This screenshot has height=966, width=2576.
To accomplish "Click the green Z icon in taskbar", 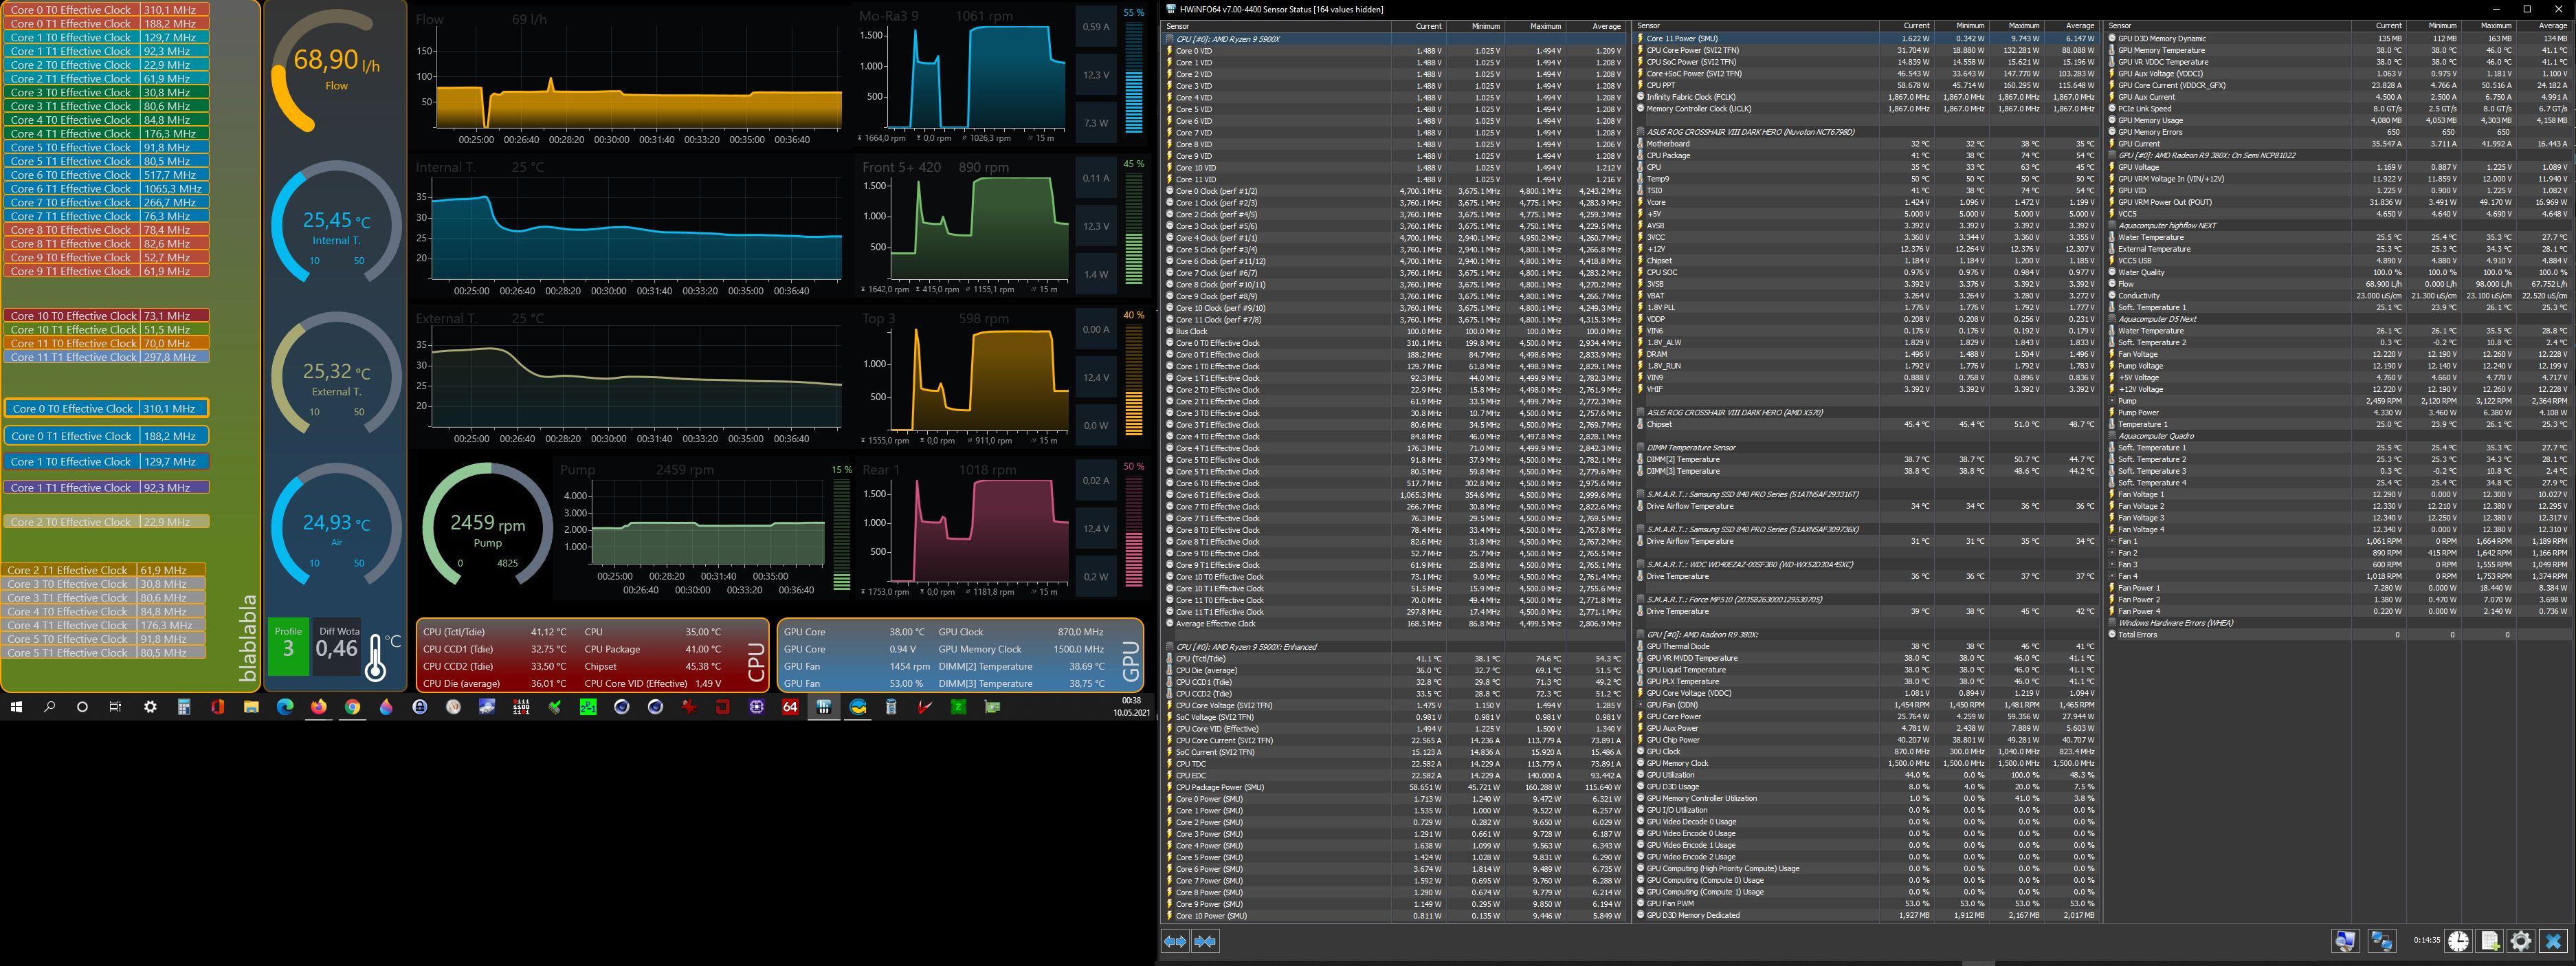I will [x=958, y=707].
